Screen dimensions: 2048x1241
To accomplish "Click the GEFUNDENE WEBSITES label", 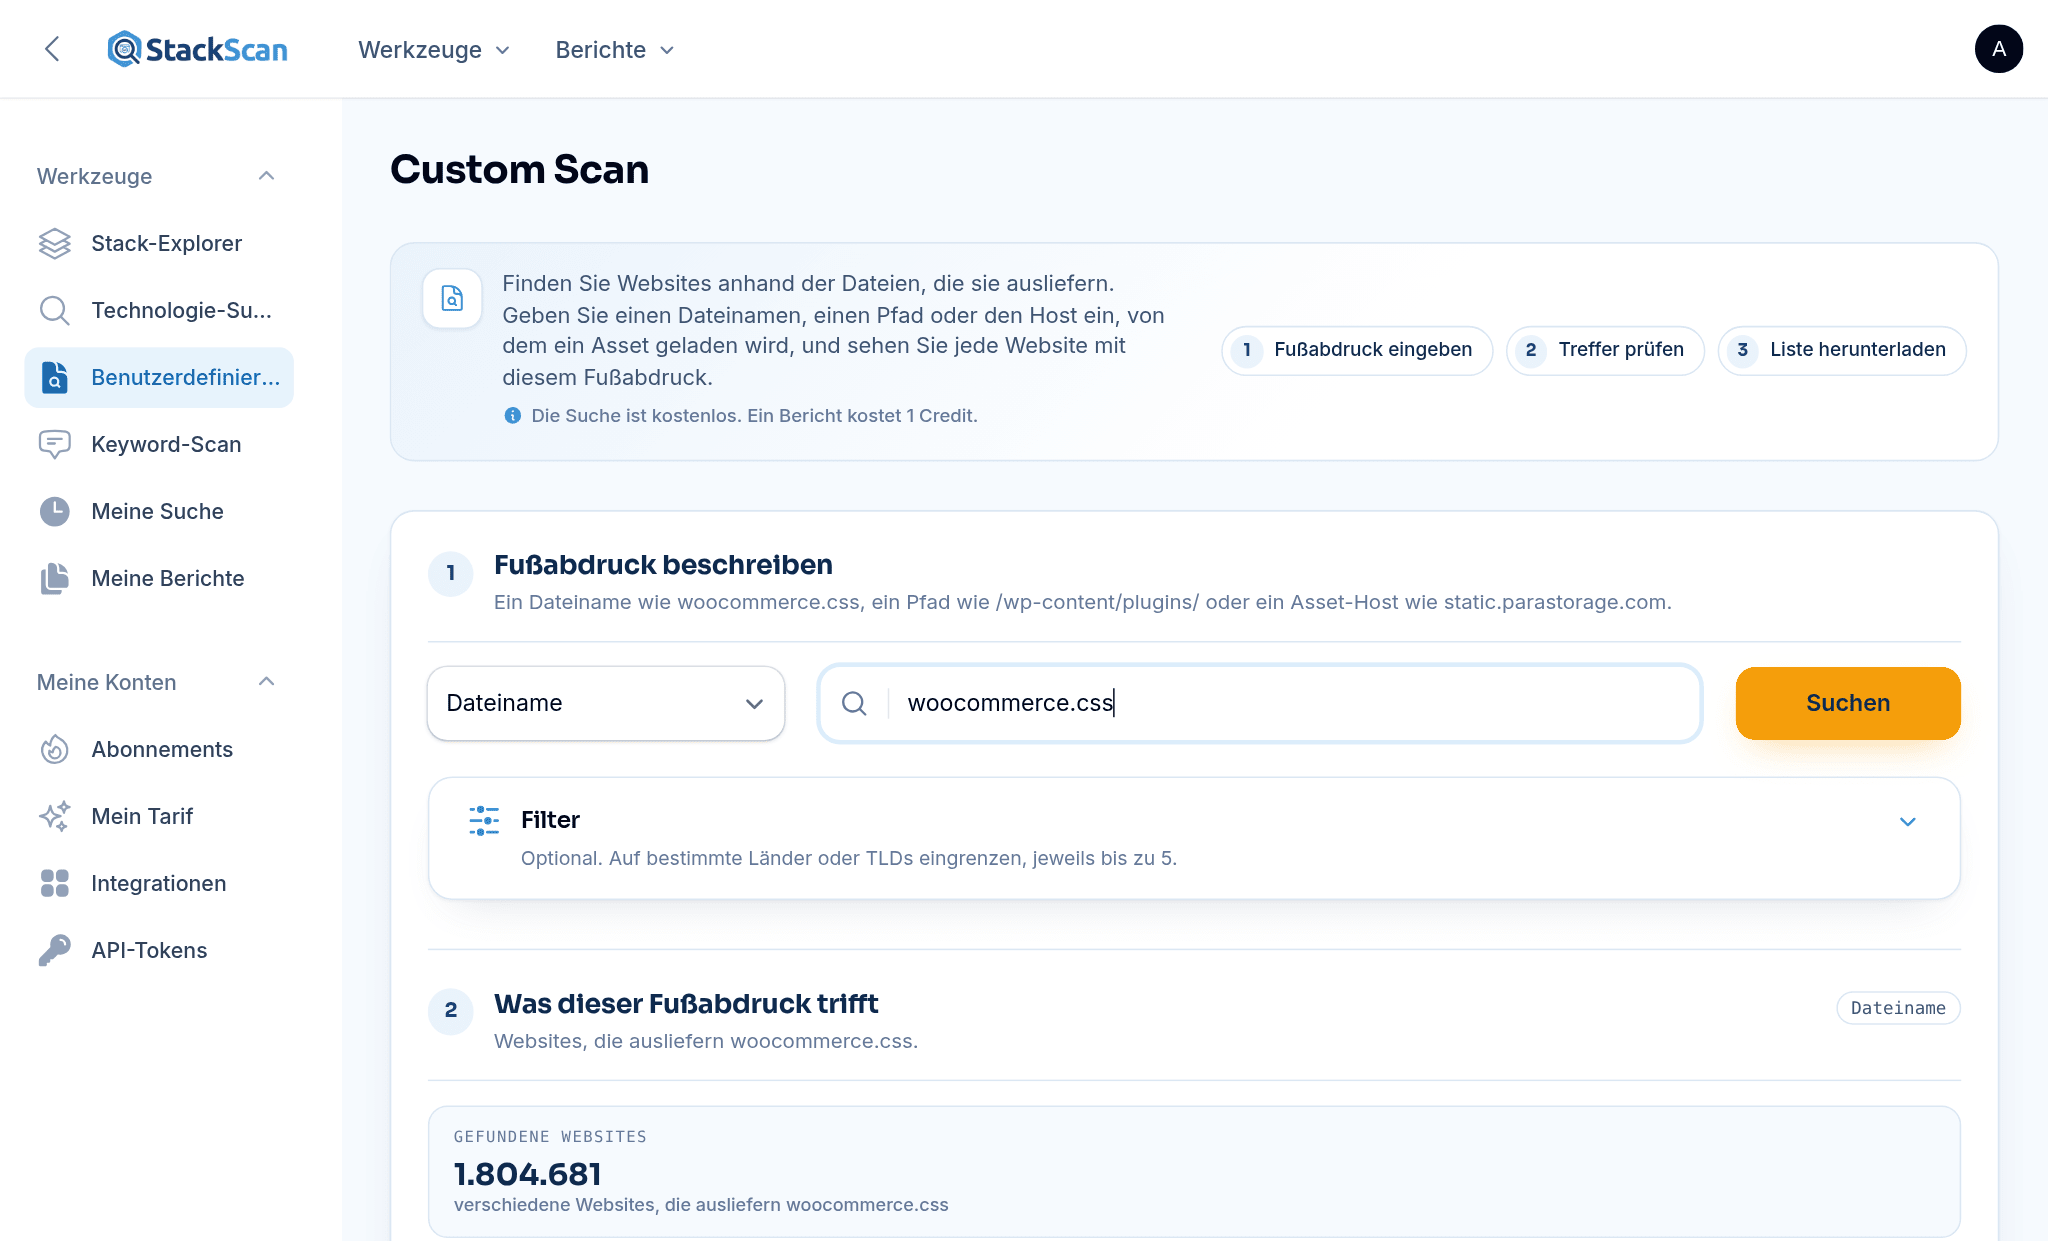I will [x=550, y=1137].
